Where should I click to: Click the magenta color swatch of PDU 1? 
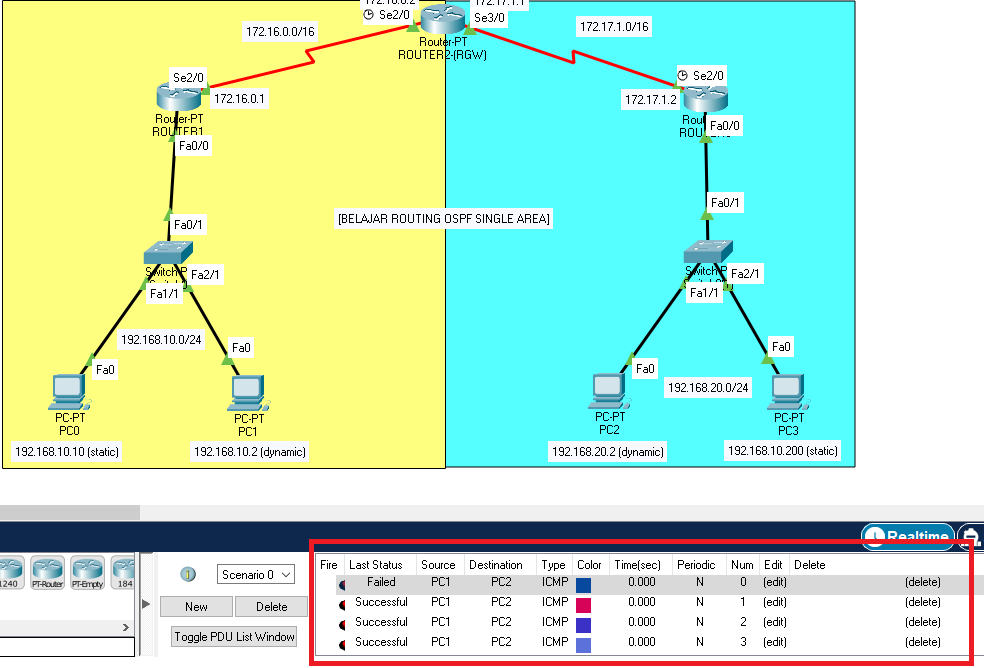click(x=581, y=602)
